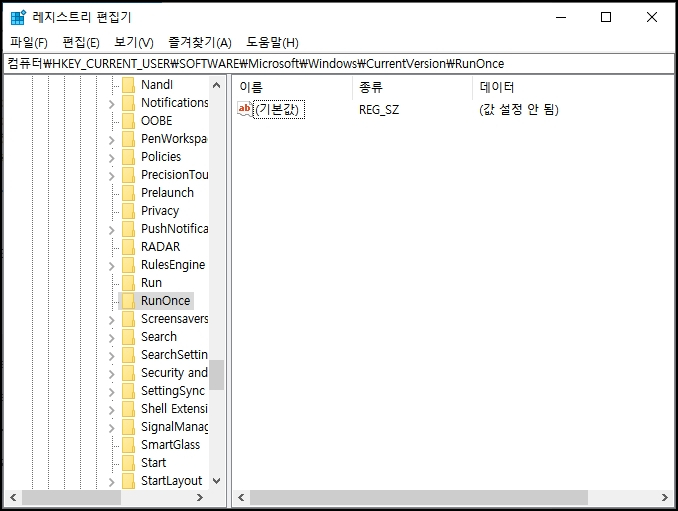The image size is (678, 511).
Task: Click the REG_SZ type cell
Action: point(379,110)
